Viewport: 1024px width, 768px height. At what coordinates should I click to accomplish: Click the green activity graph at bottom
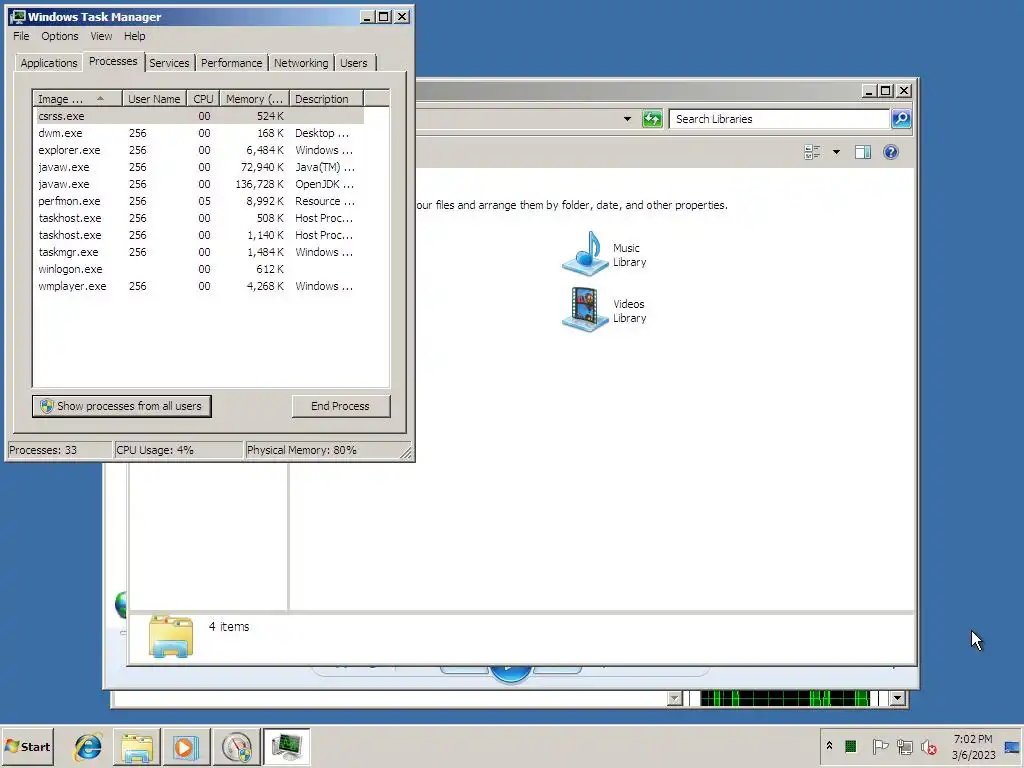(784, 699)
